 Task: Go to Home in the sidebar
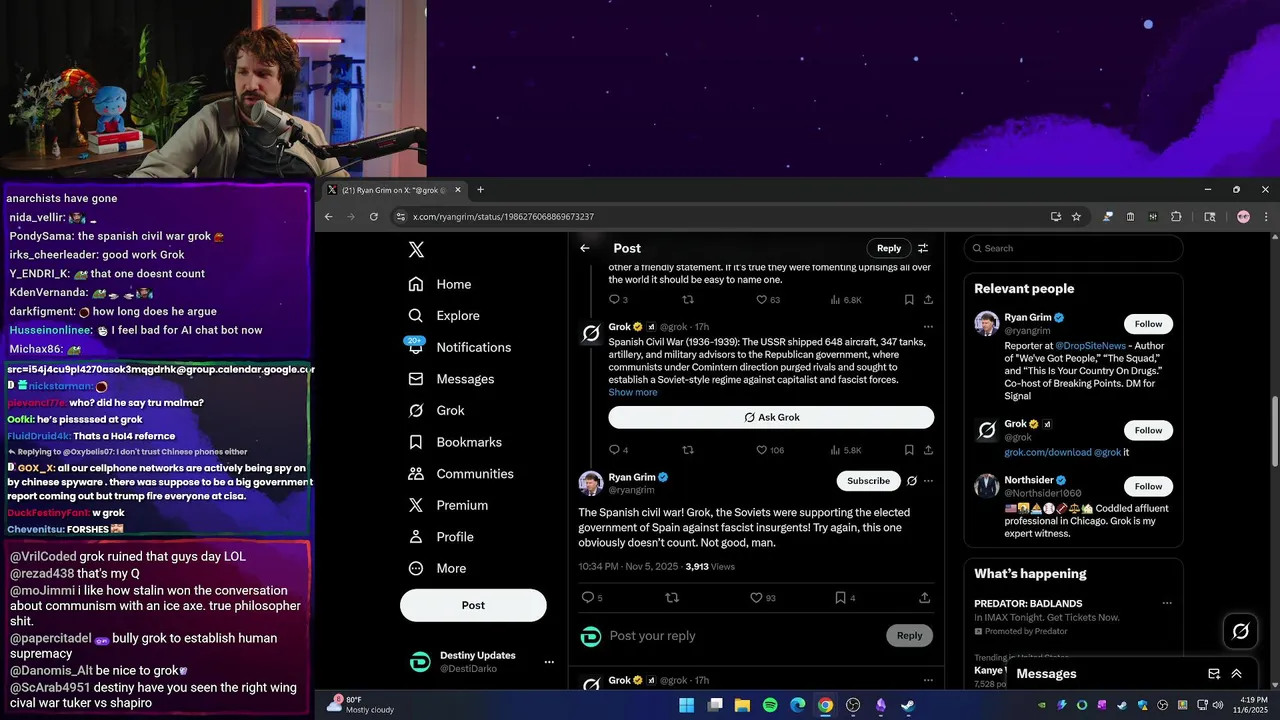click(x=440, y=284)
